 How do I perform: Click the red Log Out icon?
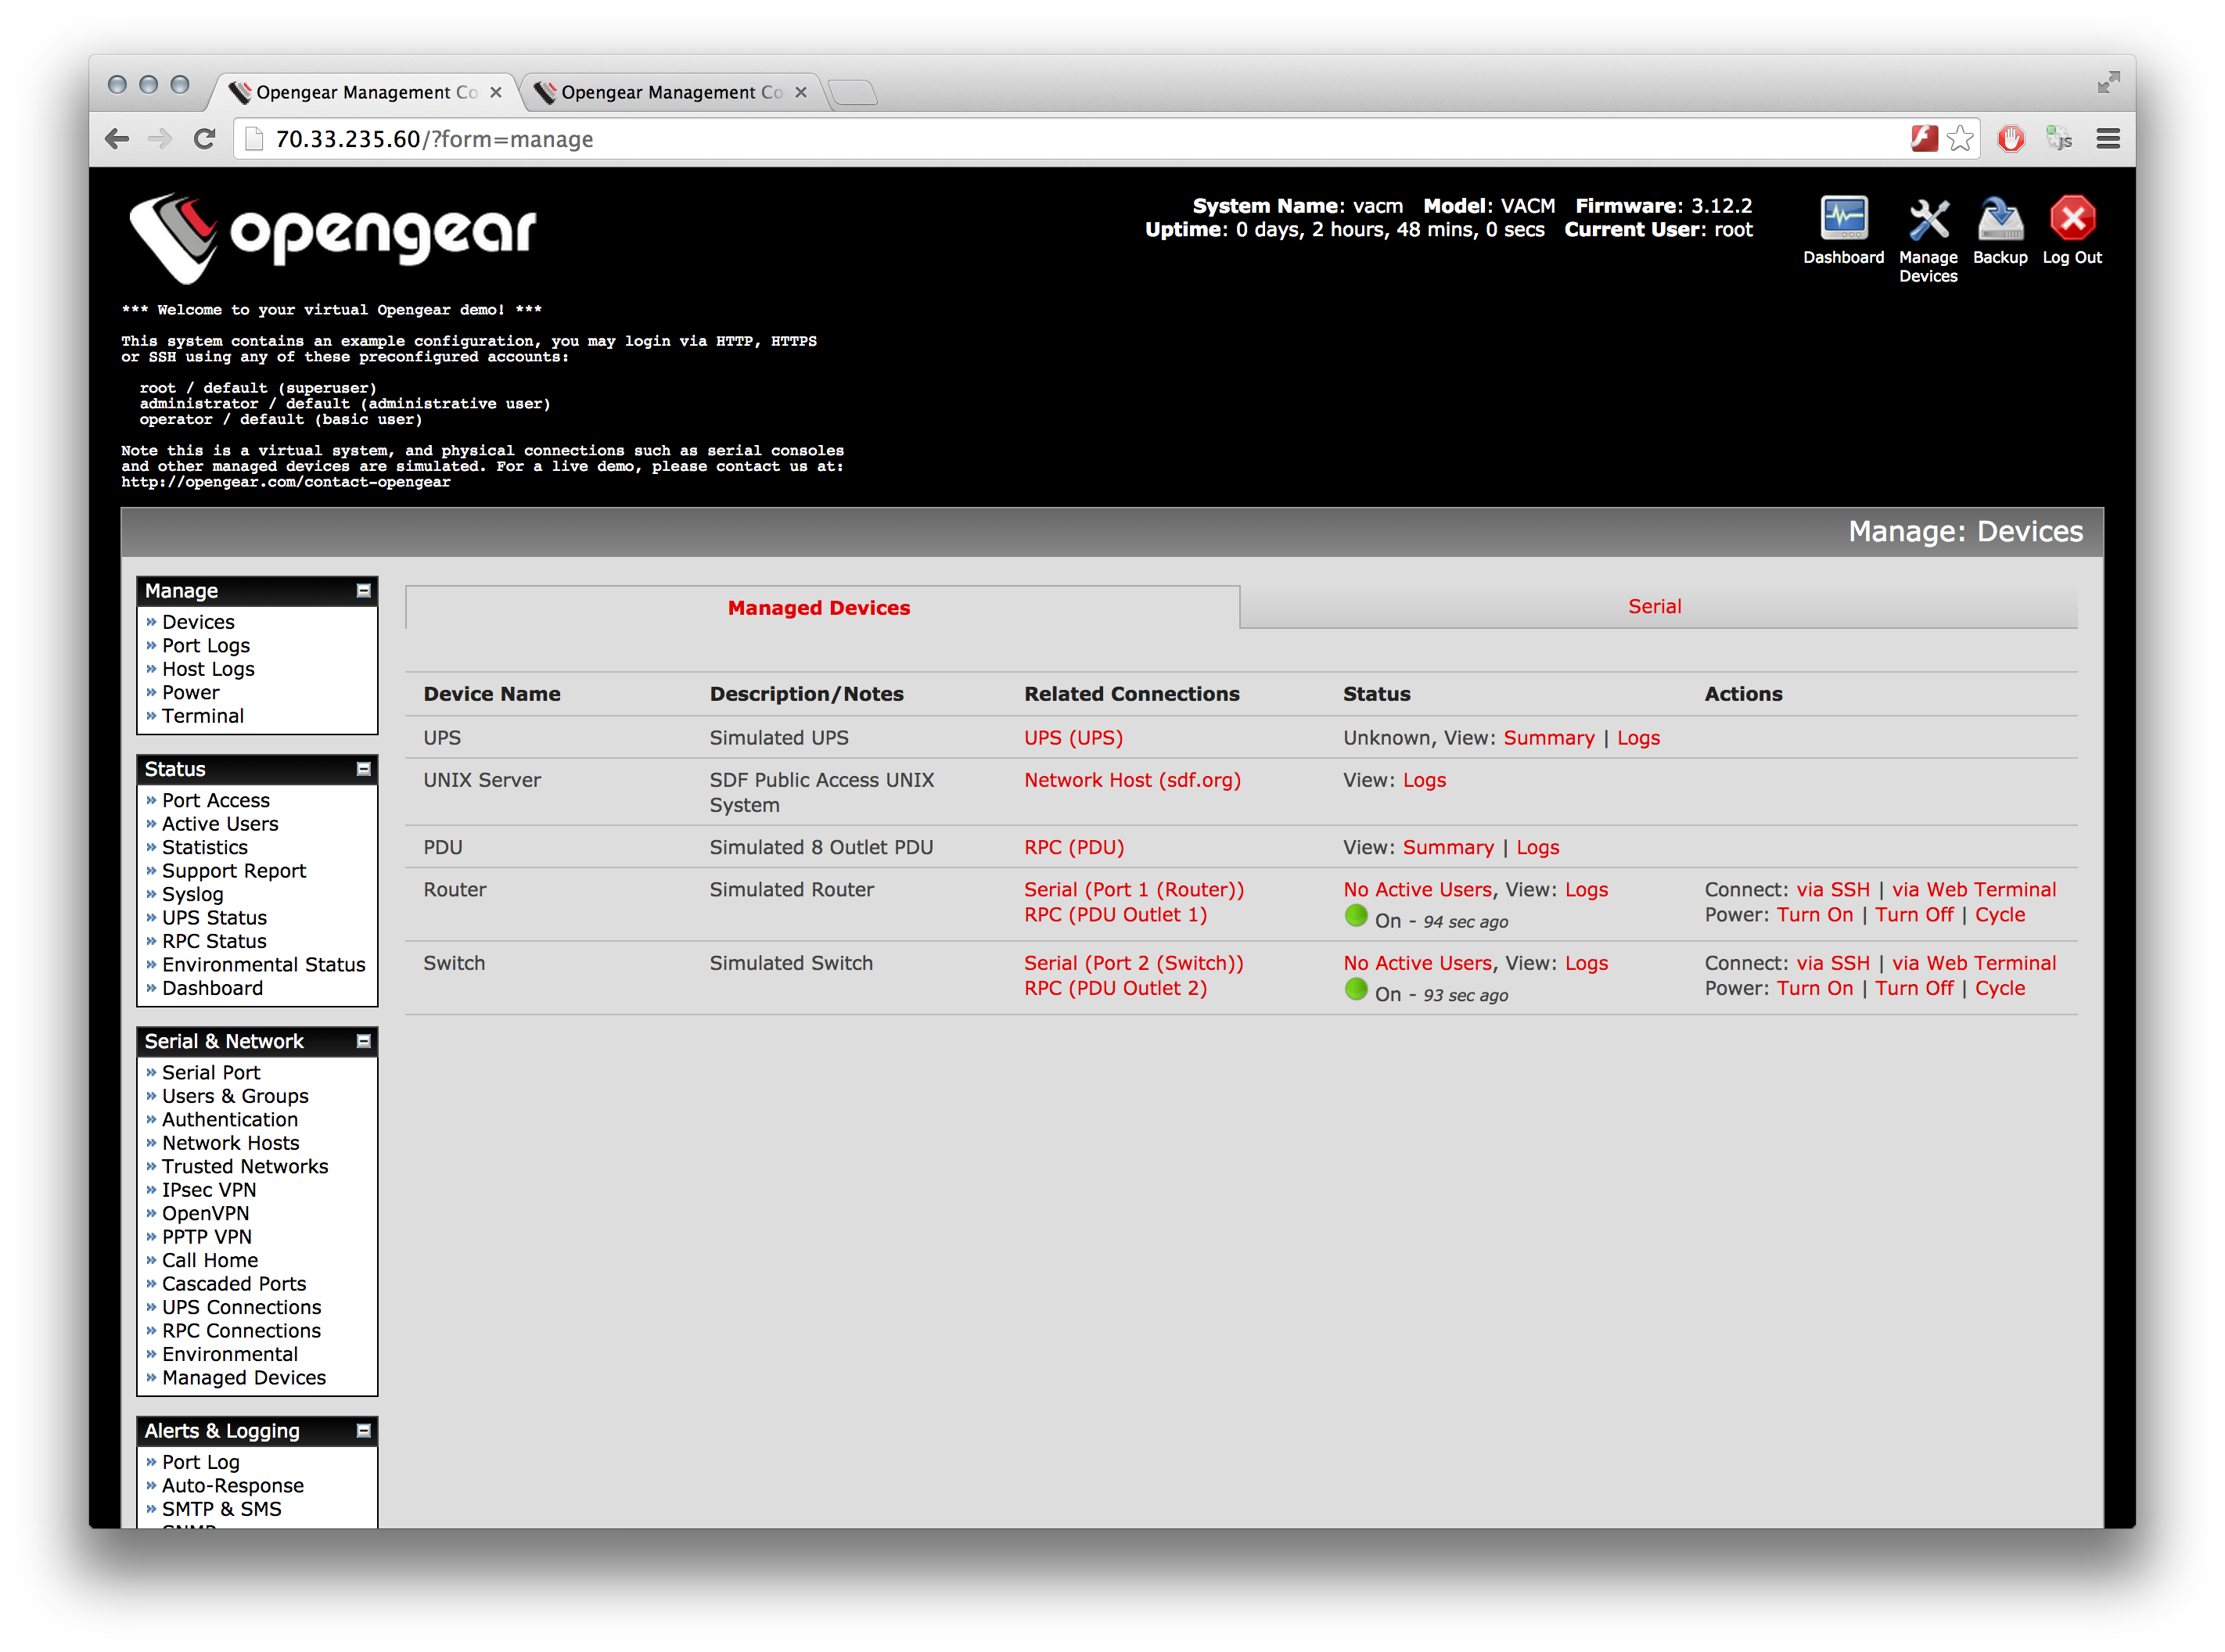tap(2072, 219)
